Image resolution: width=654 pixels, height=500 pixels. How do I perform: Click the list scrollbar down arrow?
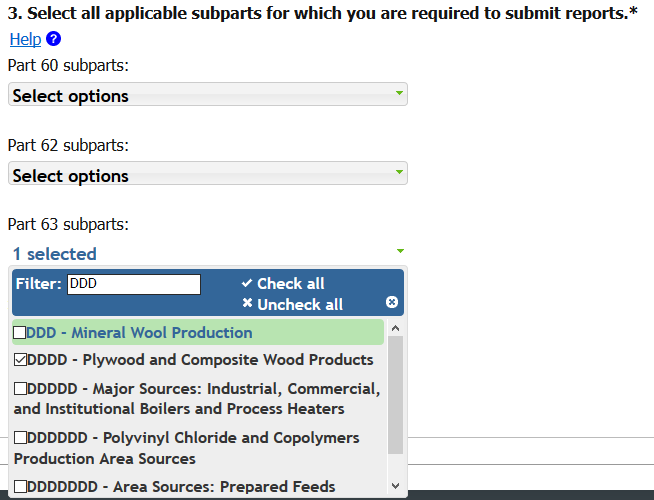pos(395,487)
